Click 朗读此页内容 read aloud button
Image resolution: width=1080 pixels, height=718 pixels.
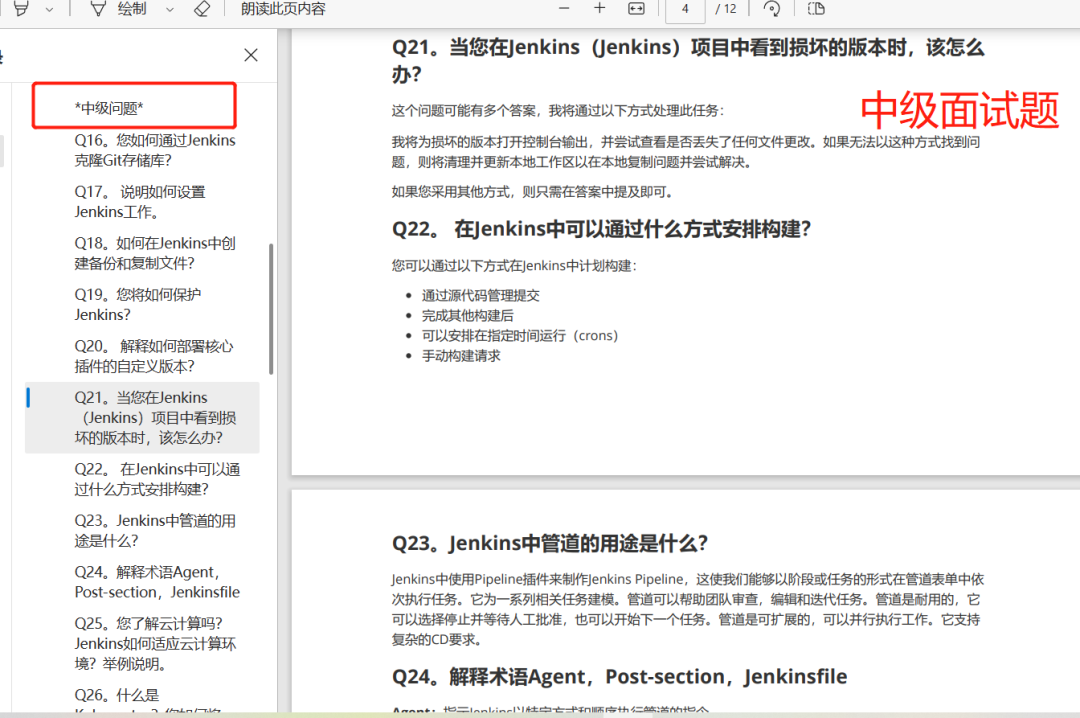[x=283, y=9]
